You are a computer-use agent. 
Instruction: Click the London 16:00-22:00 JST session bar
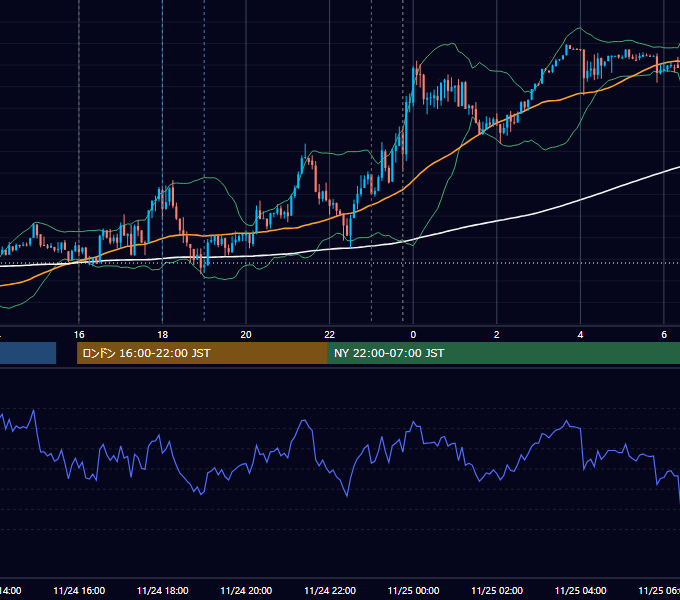pos(202,353)
